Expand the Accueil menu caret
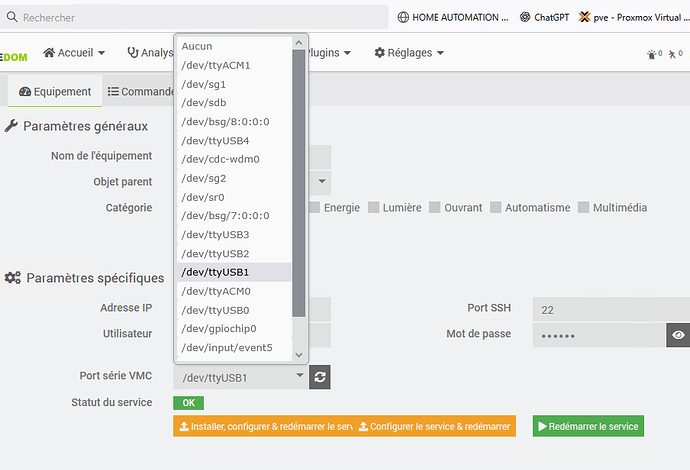The image size is (690, 470). click(x=102, y=53)
